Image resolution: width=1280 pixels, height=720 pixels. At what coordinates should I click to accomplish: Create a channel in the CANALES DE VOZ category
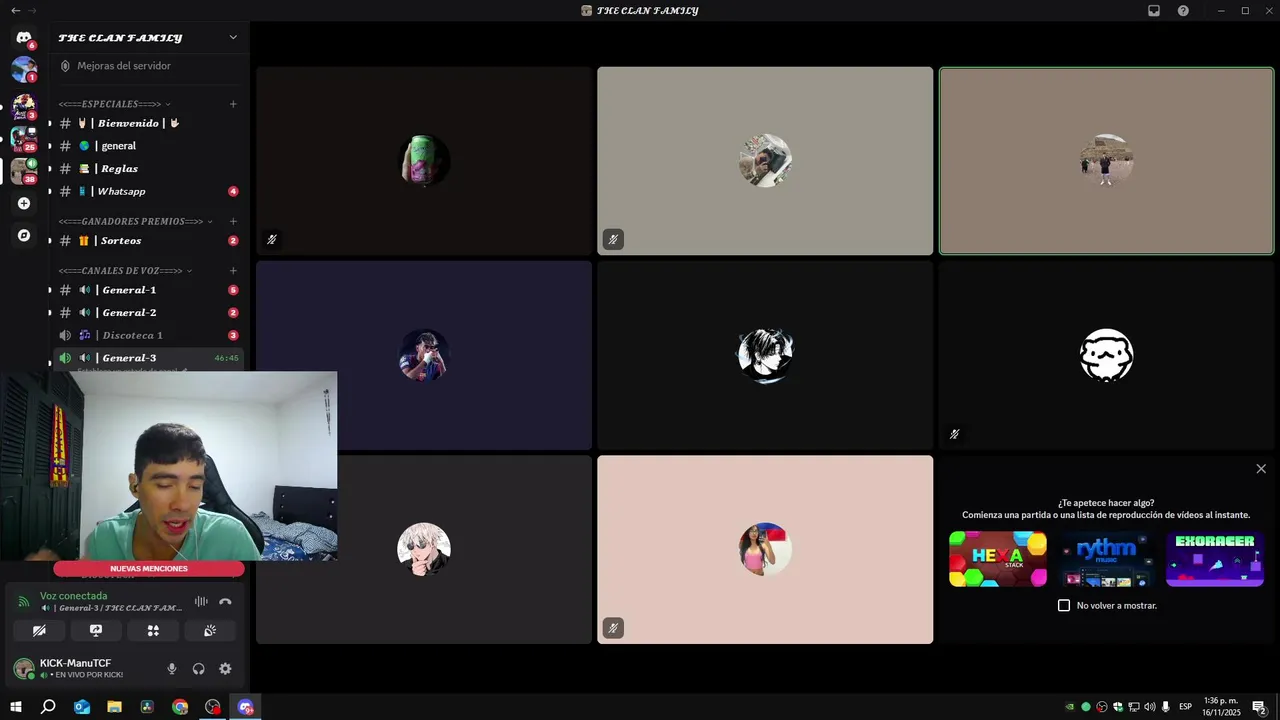click(x=233, y=271)
